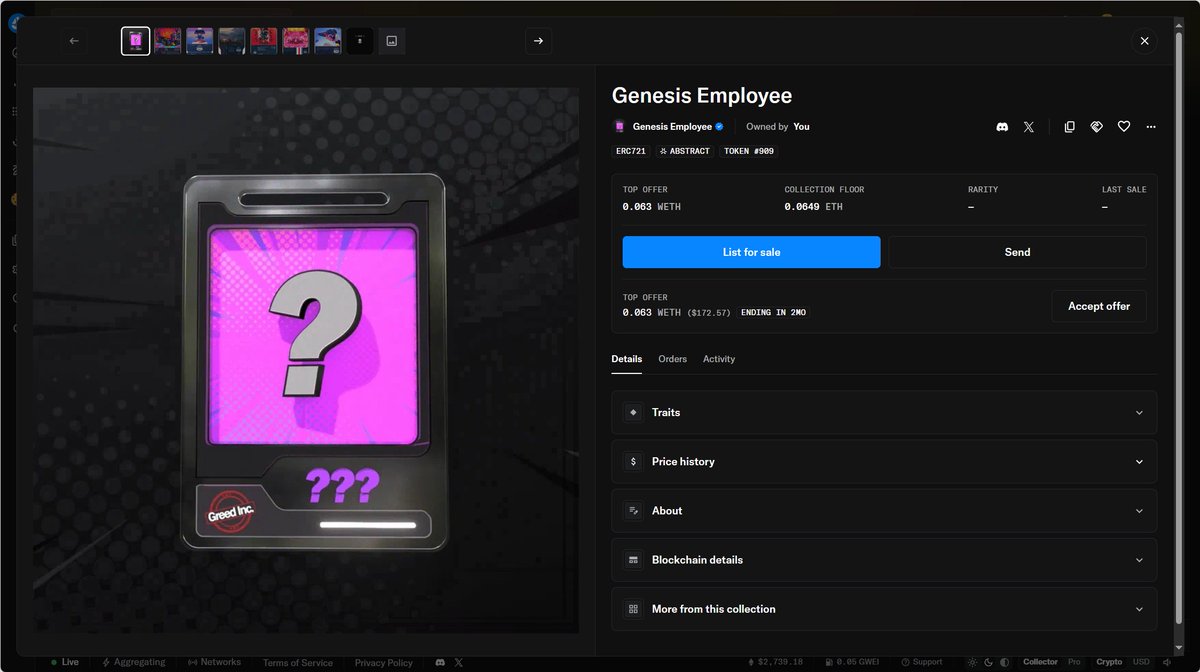The image size is (1200, 672).
Task: Click Genesis Employee collection avatar icon
Action: tap(619, 127)
